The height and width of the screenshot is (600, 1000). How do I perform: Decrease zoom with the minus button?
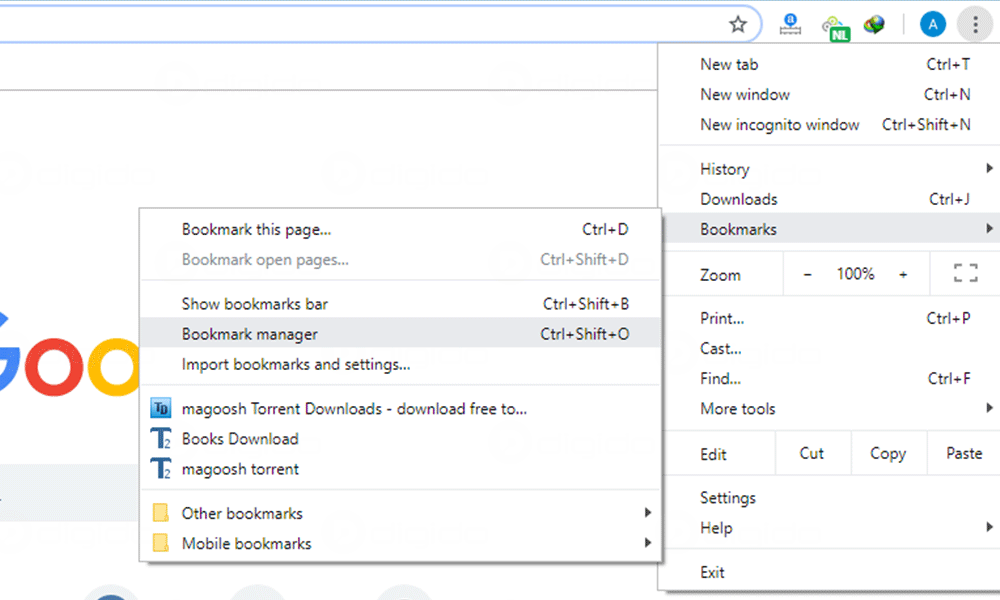click(x=808, y=274)
